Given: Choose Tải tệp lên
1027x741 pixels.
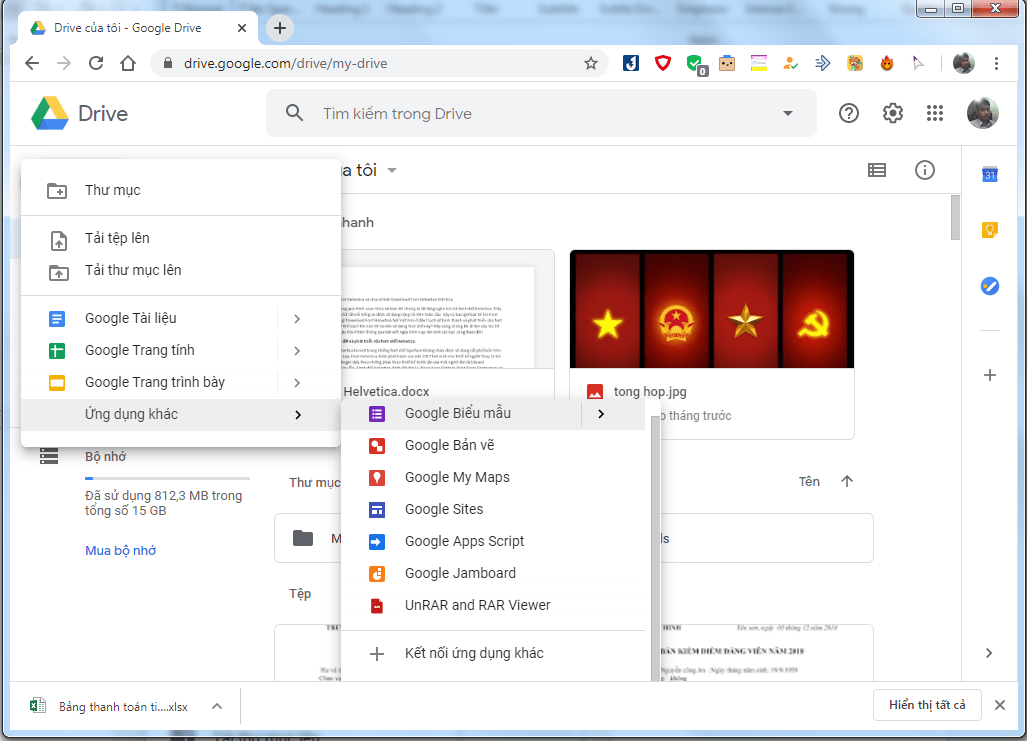Looking at the screenshot, I should 181,238.
